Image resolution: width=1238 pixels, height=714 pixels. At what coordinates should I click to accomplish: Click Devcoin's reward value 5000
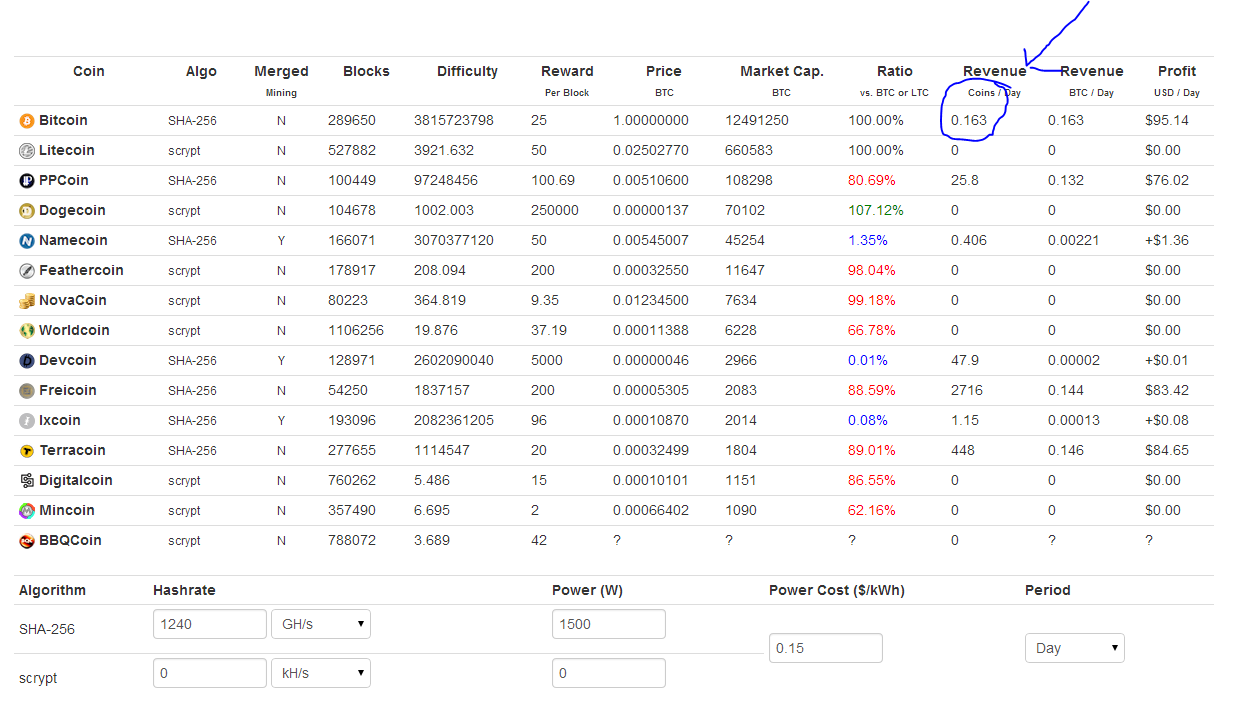point(547,360)
